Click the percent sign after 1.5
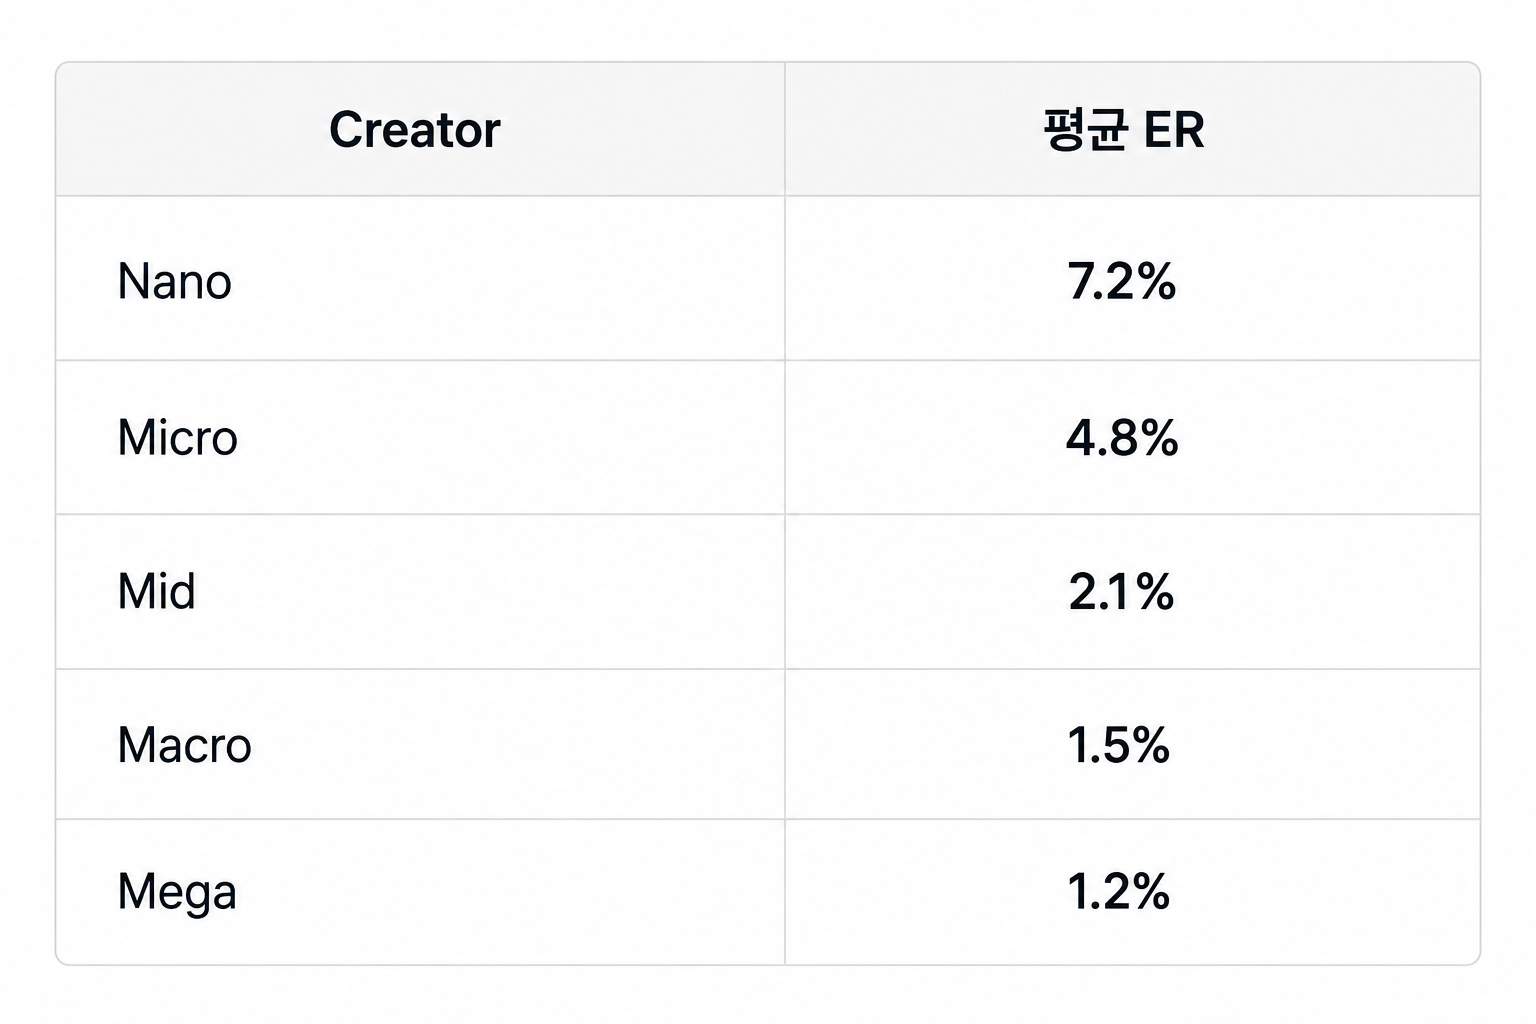 [1150, 745]
